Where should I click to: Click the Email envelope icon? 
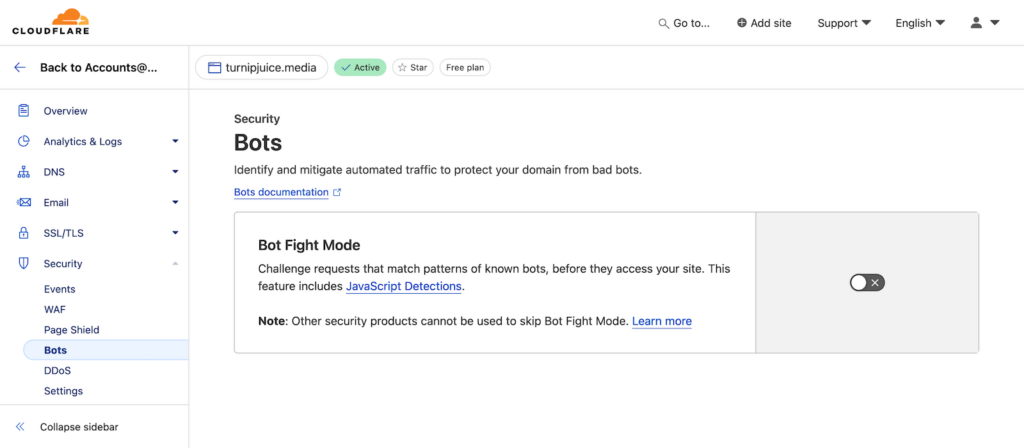(24, 202)
